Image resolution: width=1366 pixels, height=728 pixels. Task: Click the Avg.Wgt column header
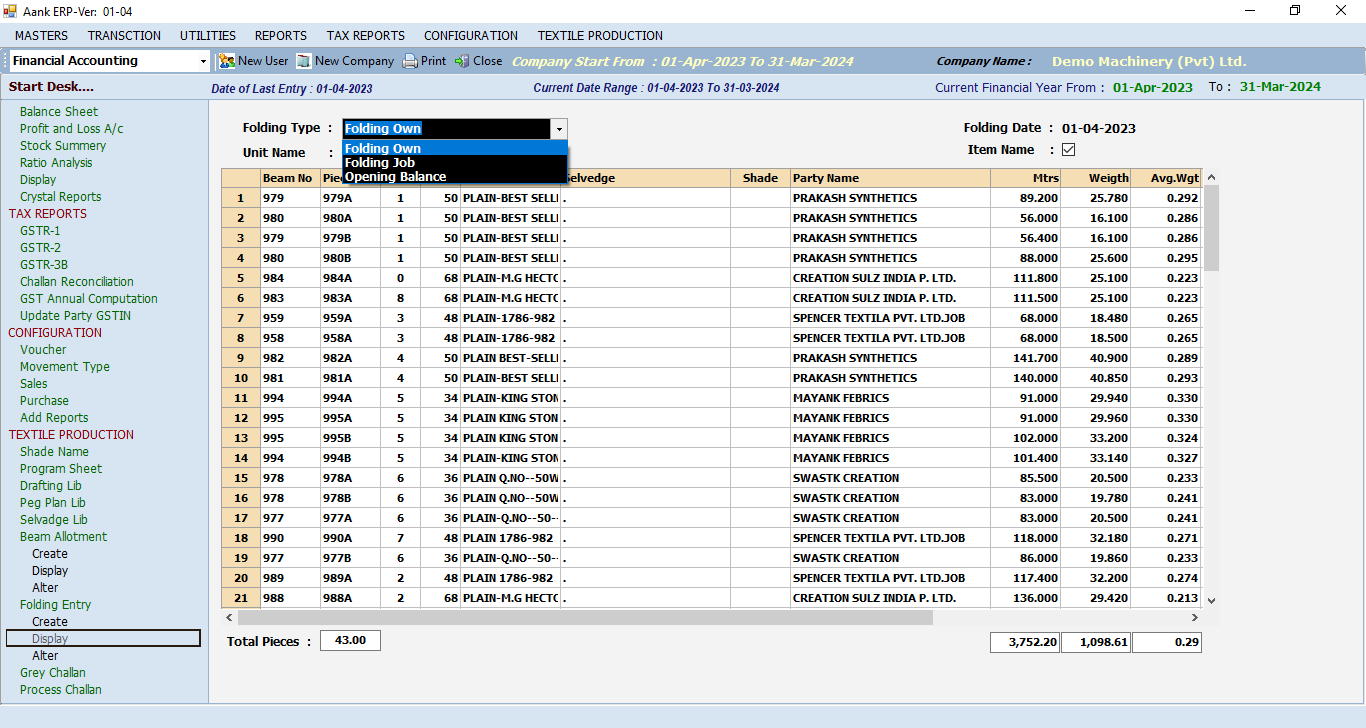[x=1166, y=178]
